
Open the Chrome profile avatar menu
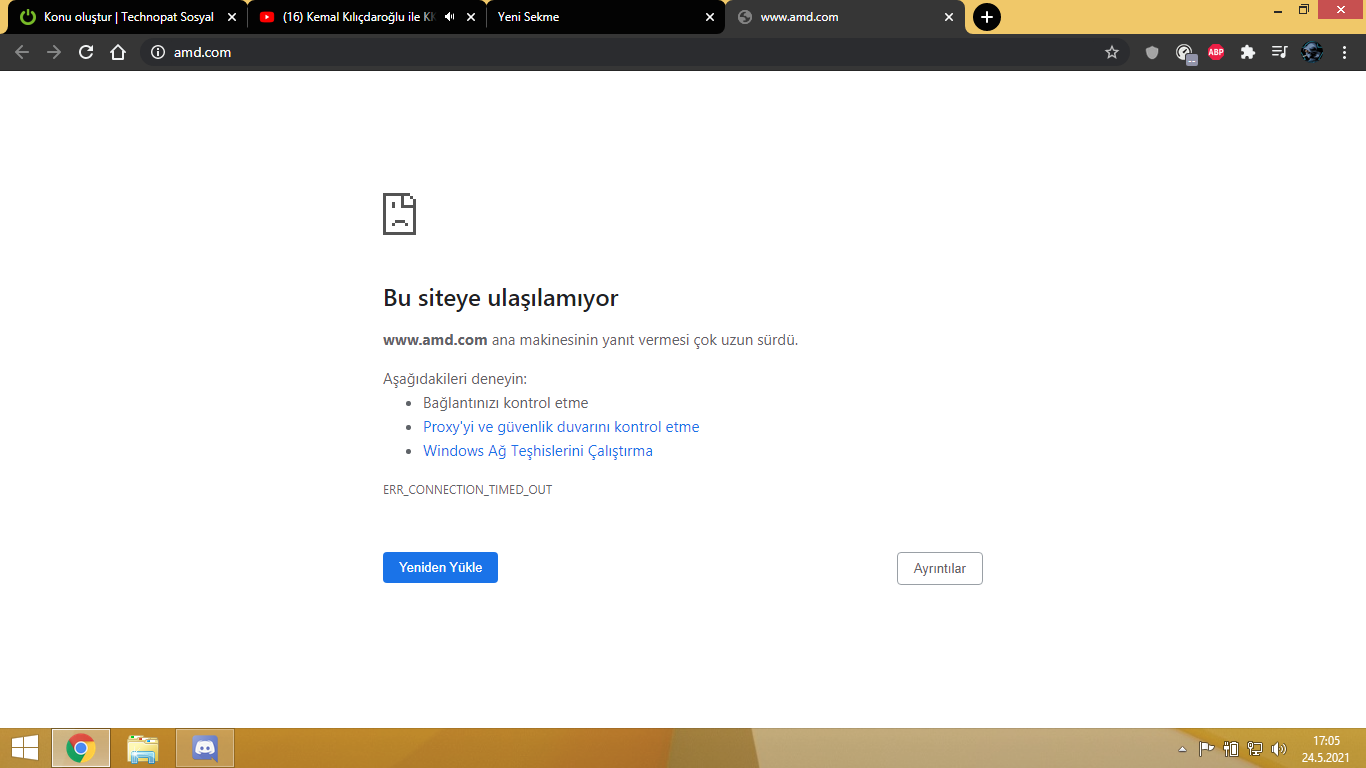[1312, 52]
